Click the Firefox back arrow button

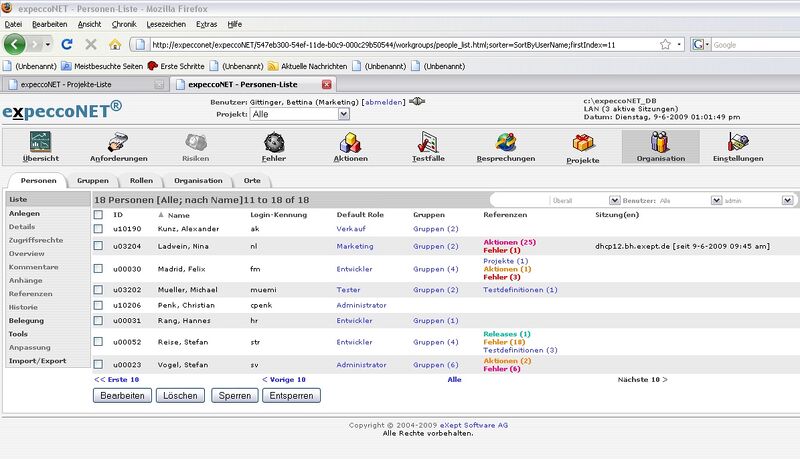14,44
